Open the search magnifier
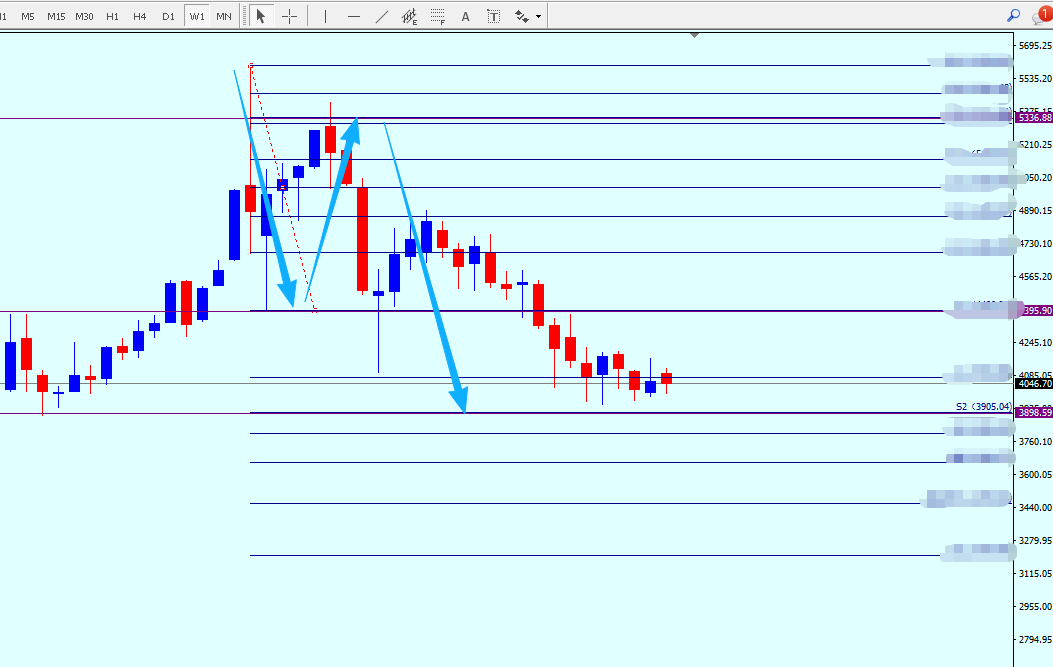 point(1013,15)
